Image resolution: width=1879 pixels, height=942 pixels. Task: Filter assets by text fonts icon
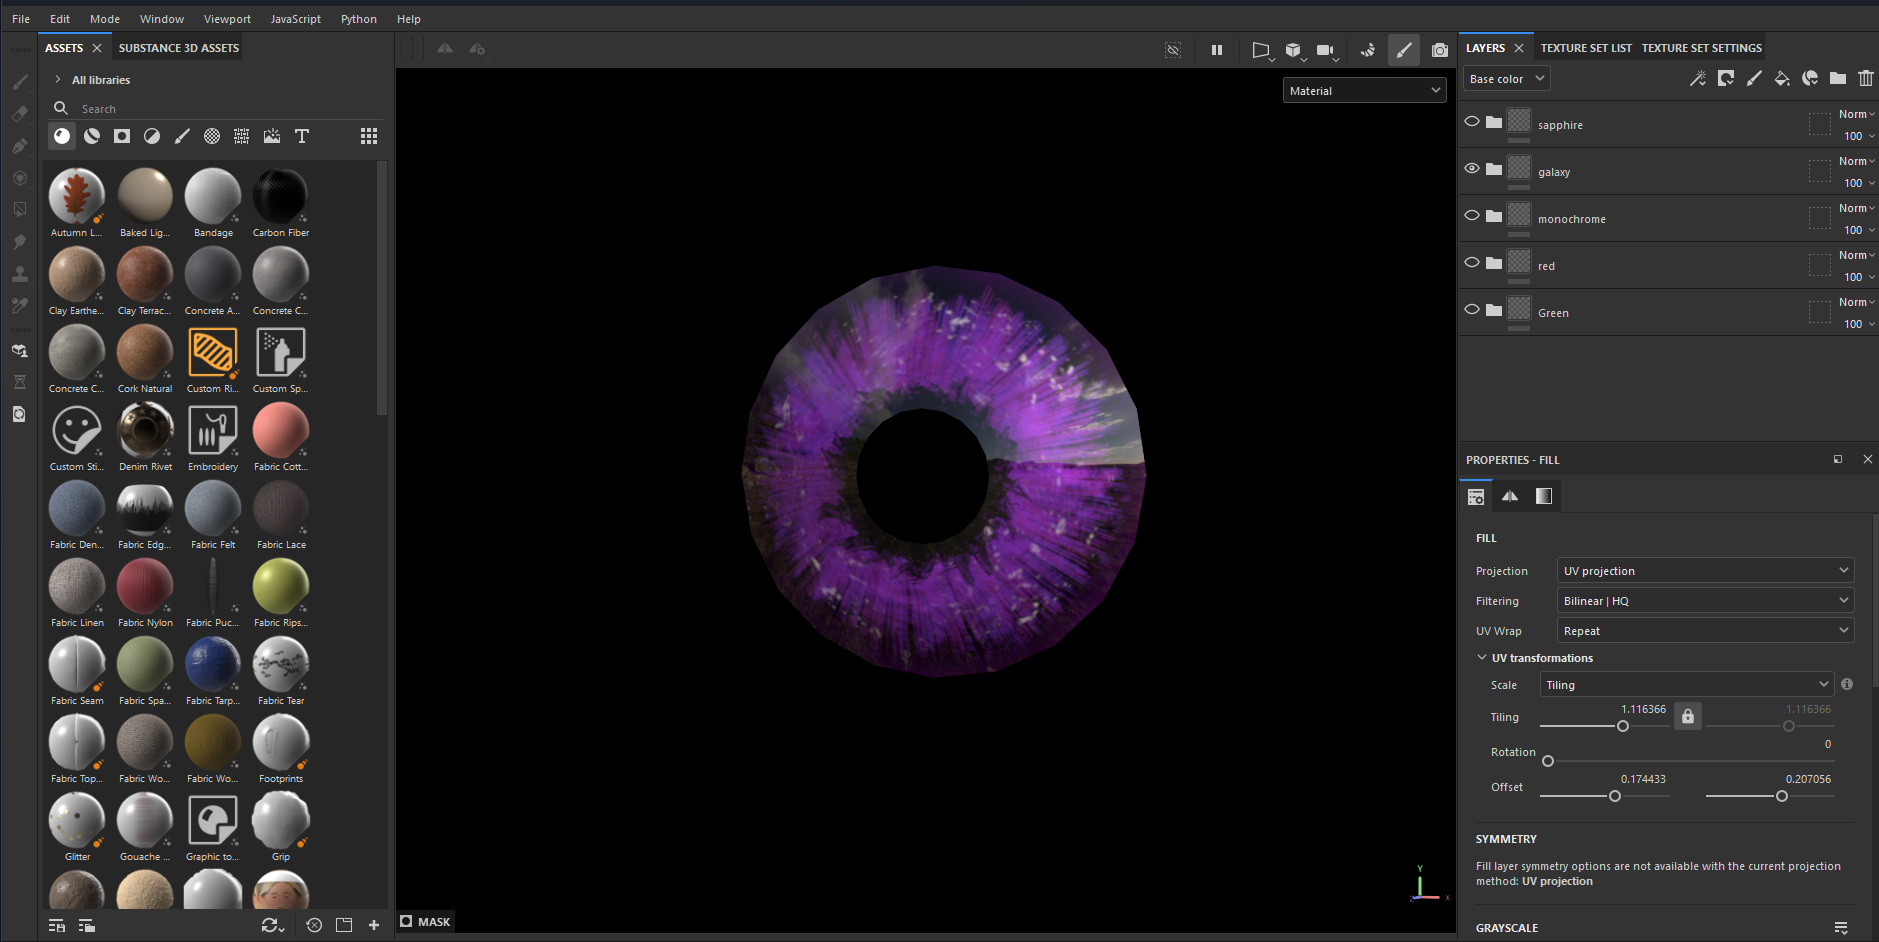(x=302, y=136)
